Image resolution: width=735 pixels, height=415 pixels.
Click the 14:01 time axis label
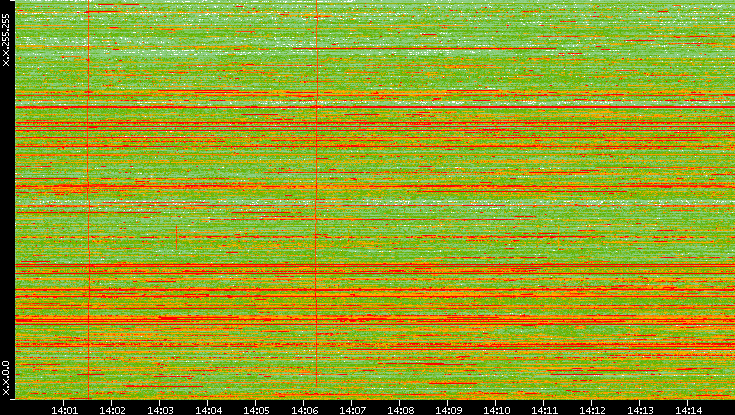pos(64,410)
